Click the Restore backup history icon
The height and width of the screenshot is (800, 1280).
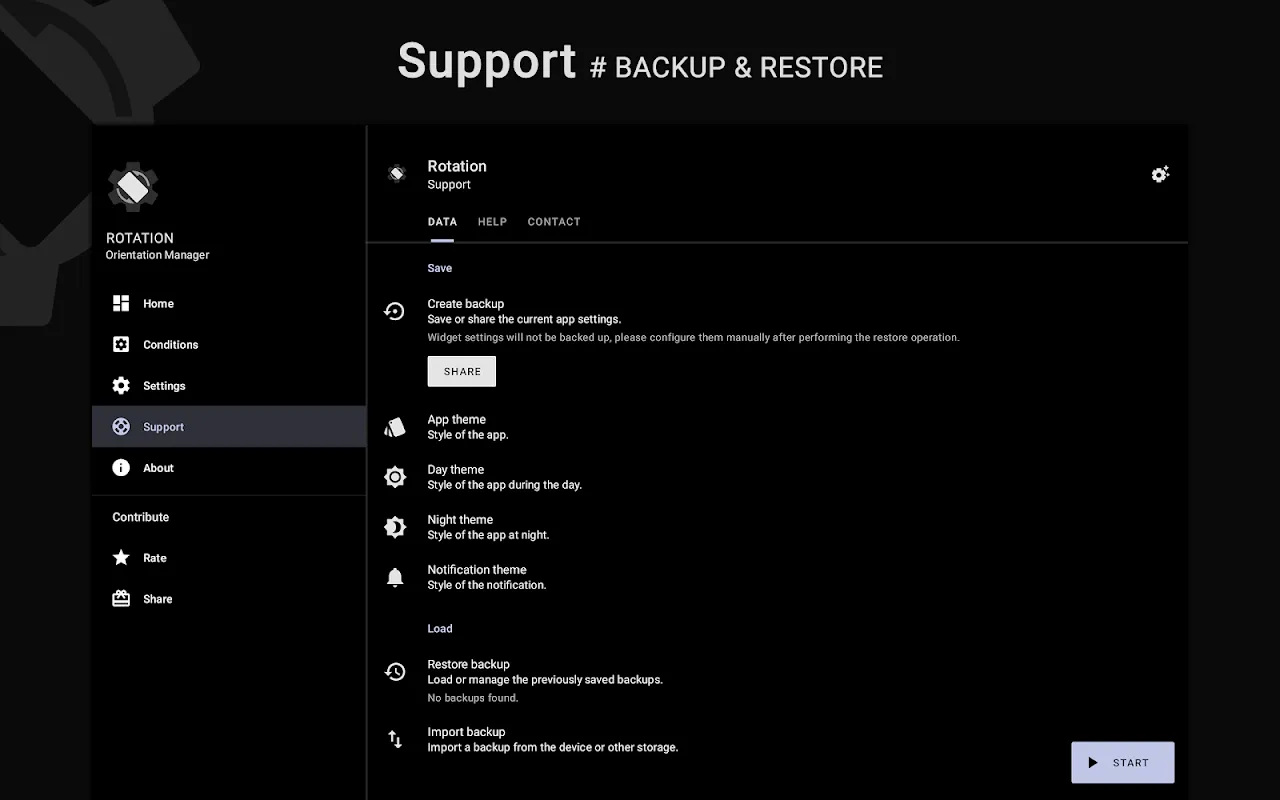pos(395,671)
